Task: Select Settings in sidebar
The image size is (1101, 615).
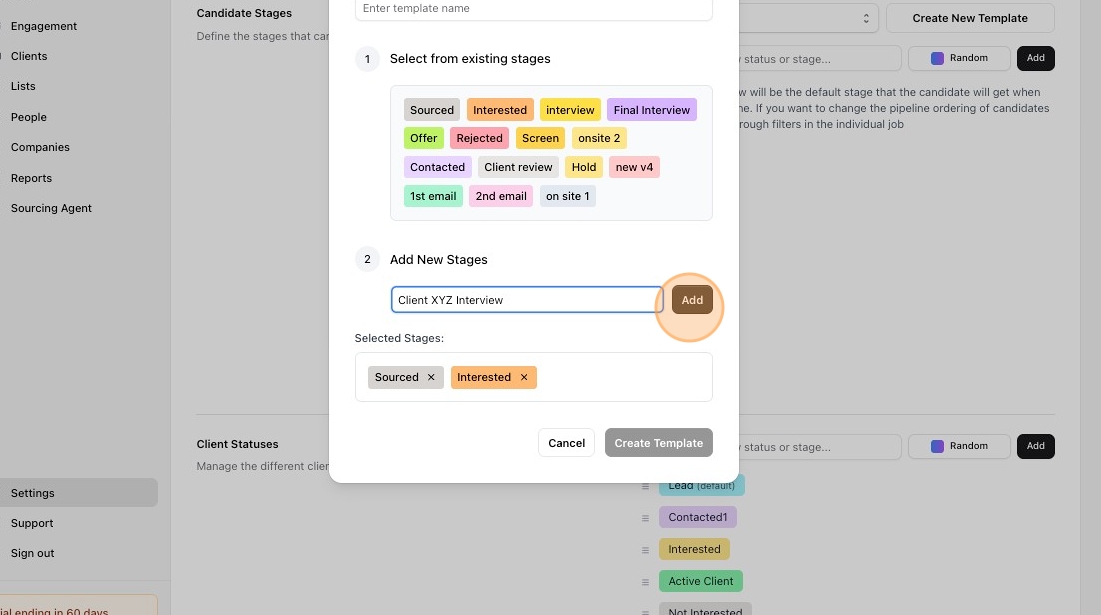Action: pos(79,493)
